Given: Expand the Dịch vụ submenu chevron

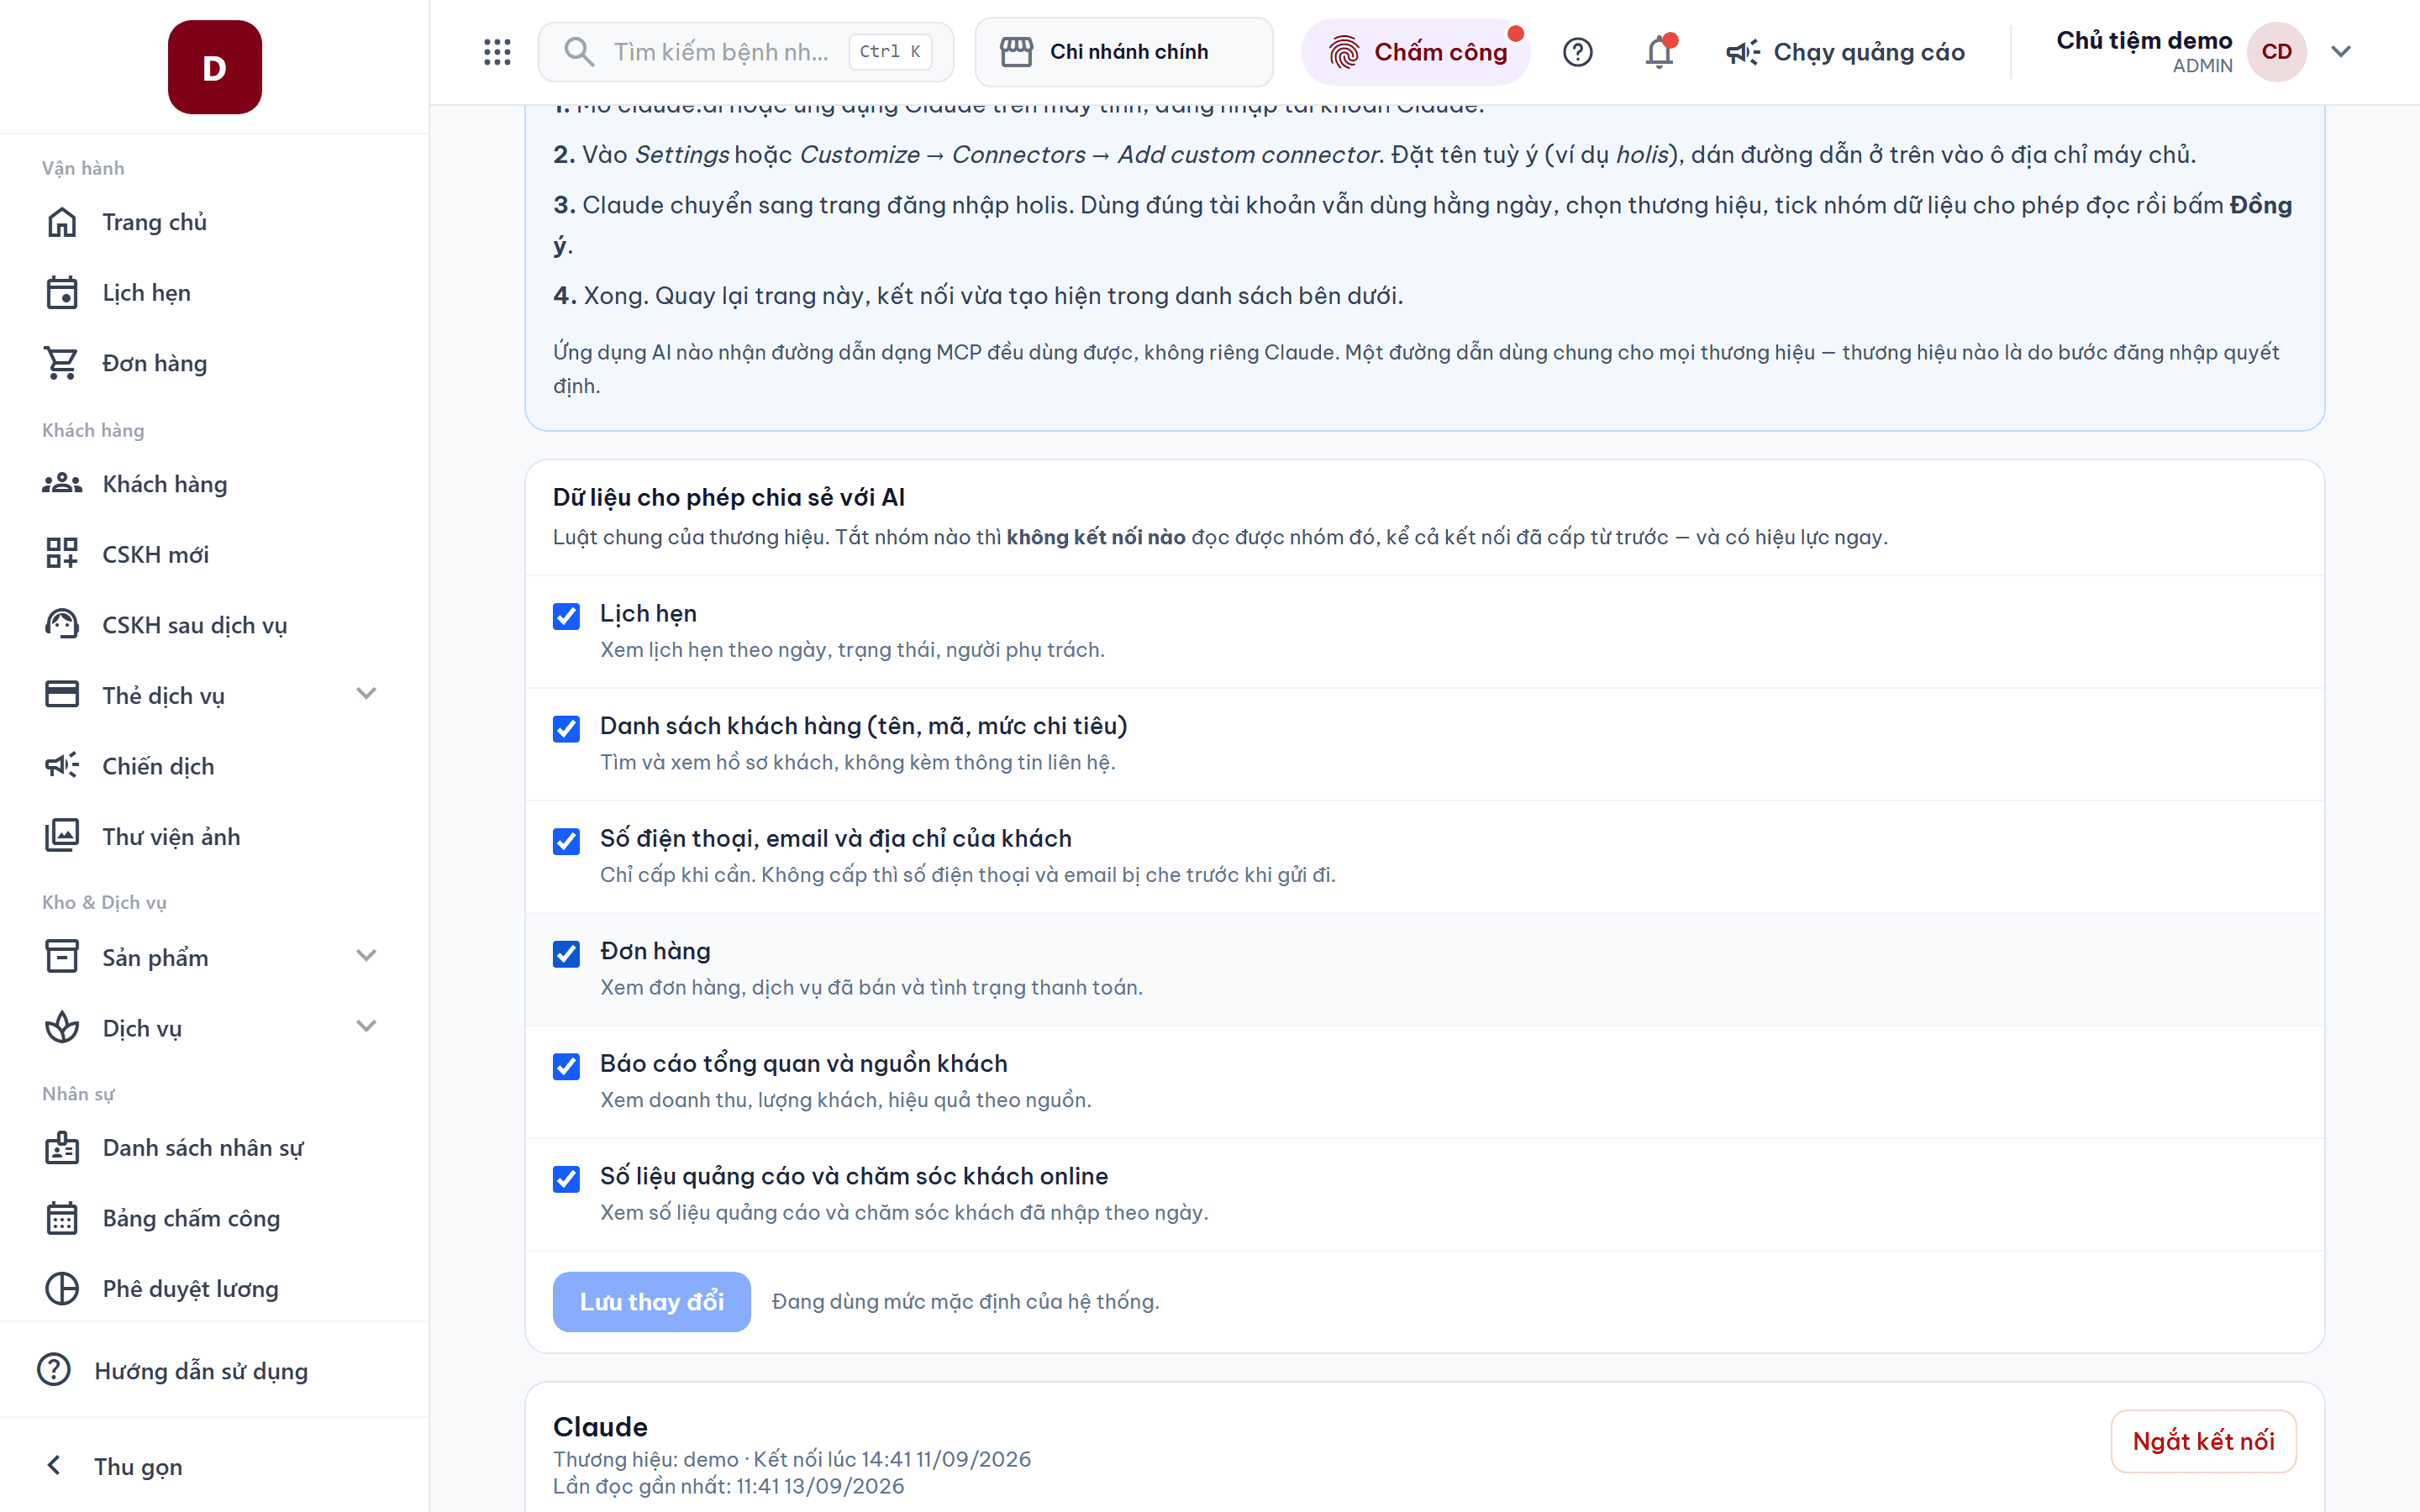Looking at the screenshot, I should click(366, 1026).
